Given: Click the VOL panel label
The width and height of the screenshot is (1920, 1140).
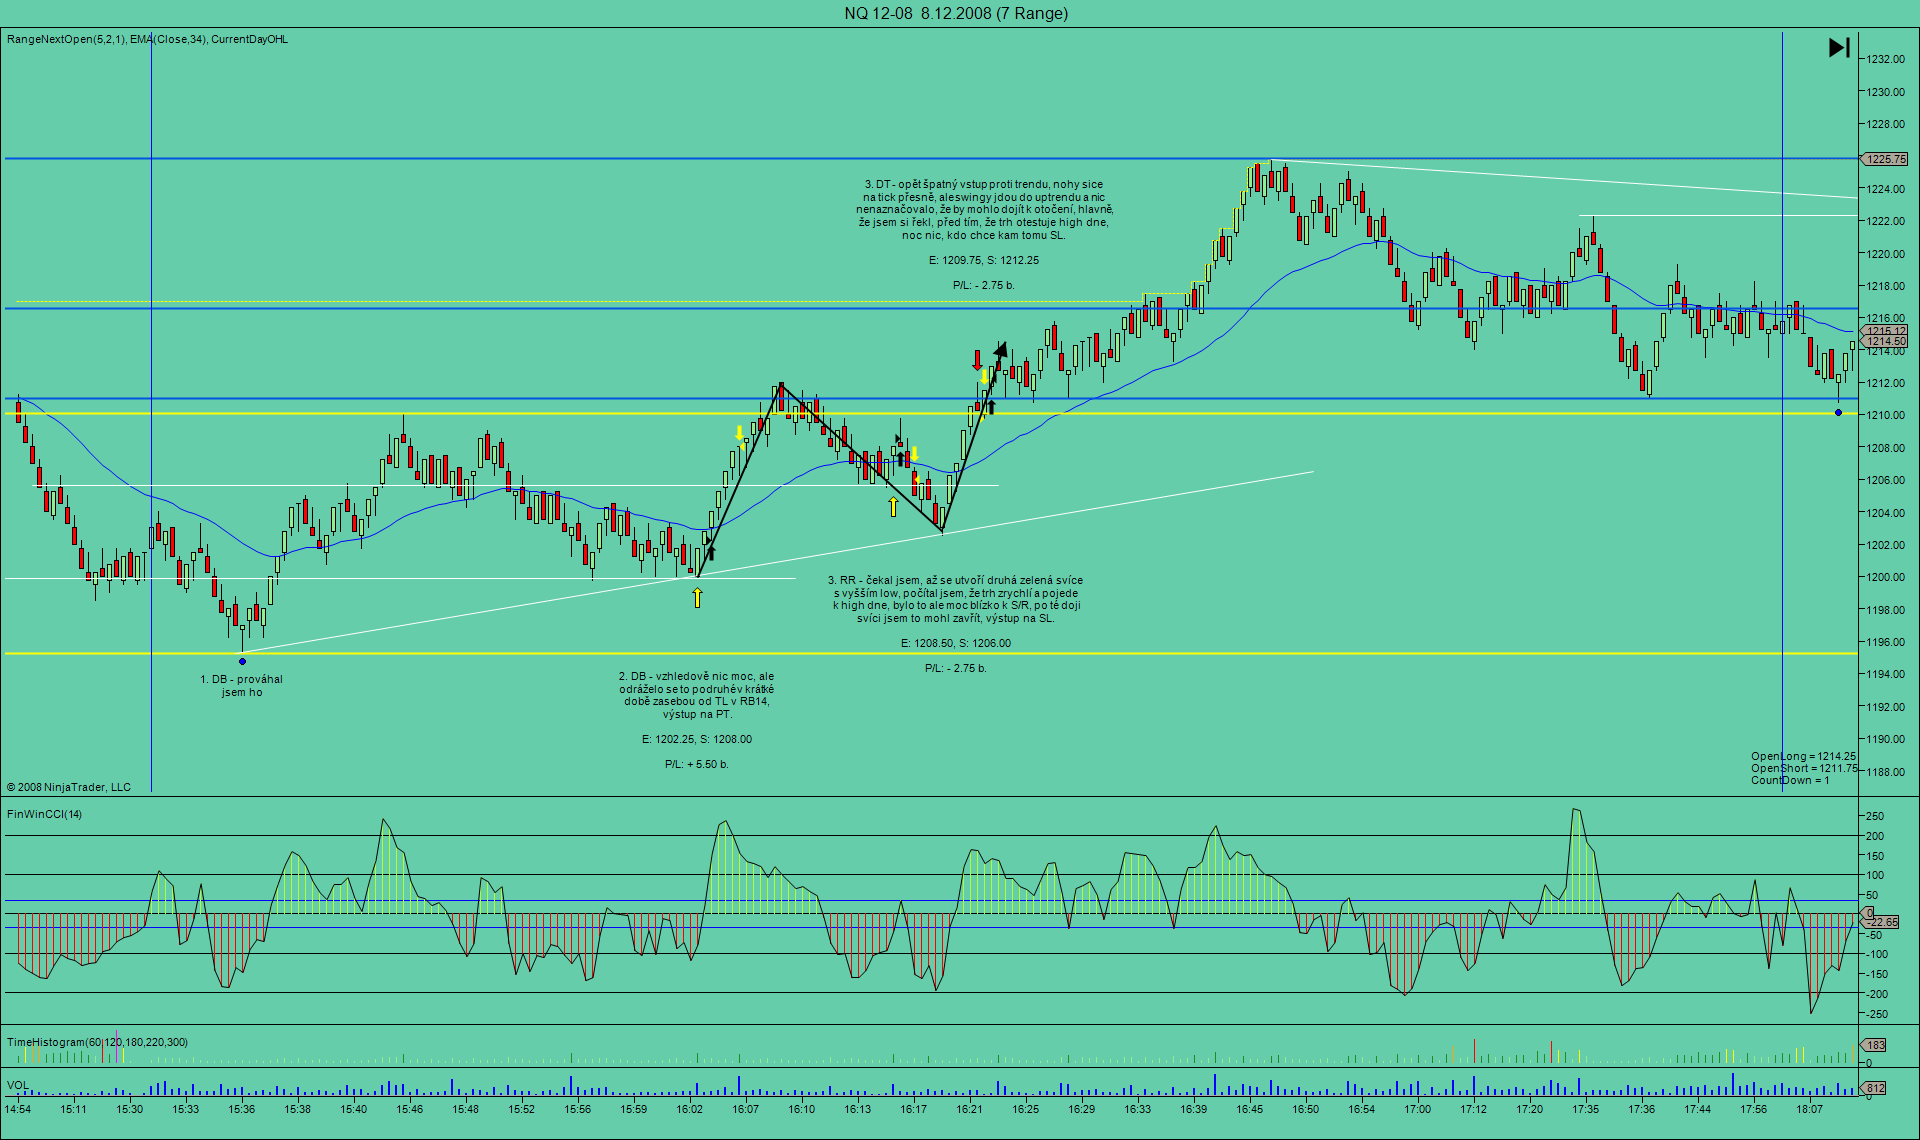Looking at the screenshot, I should [x=17, y=1085].
